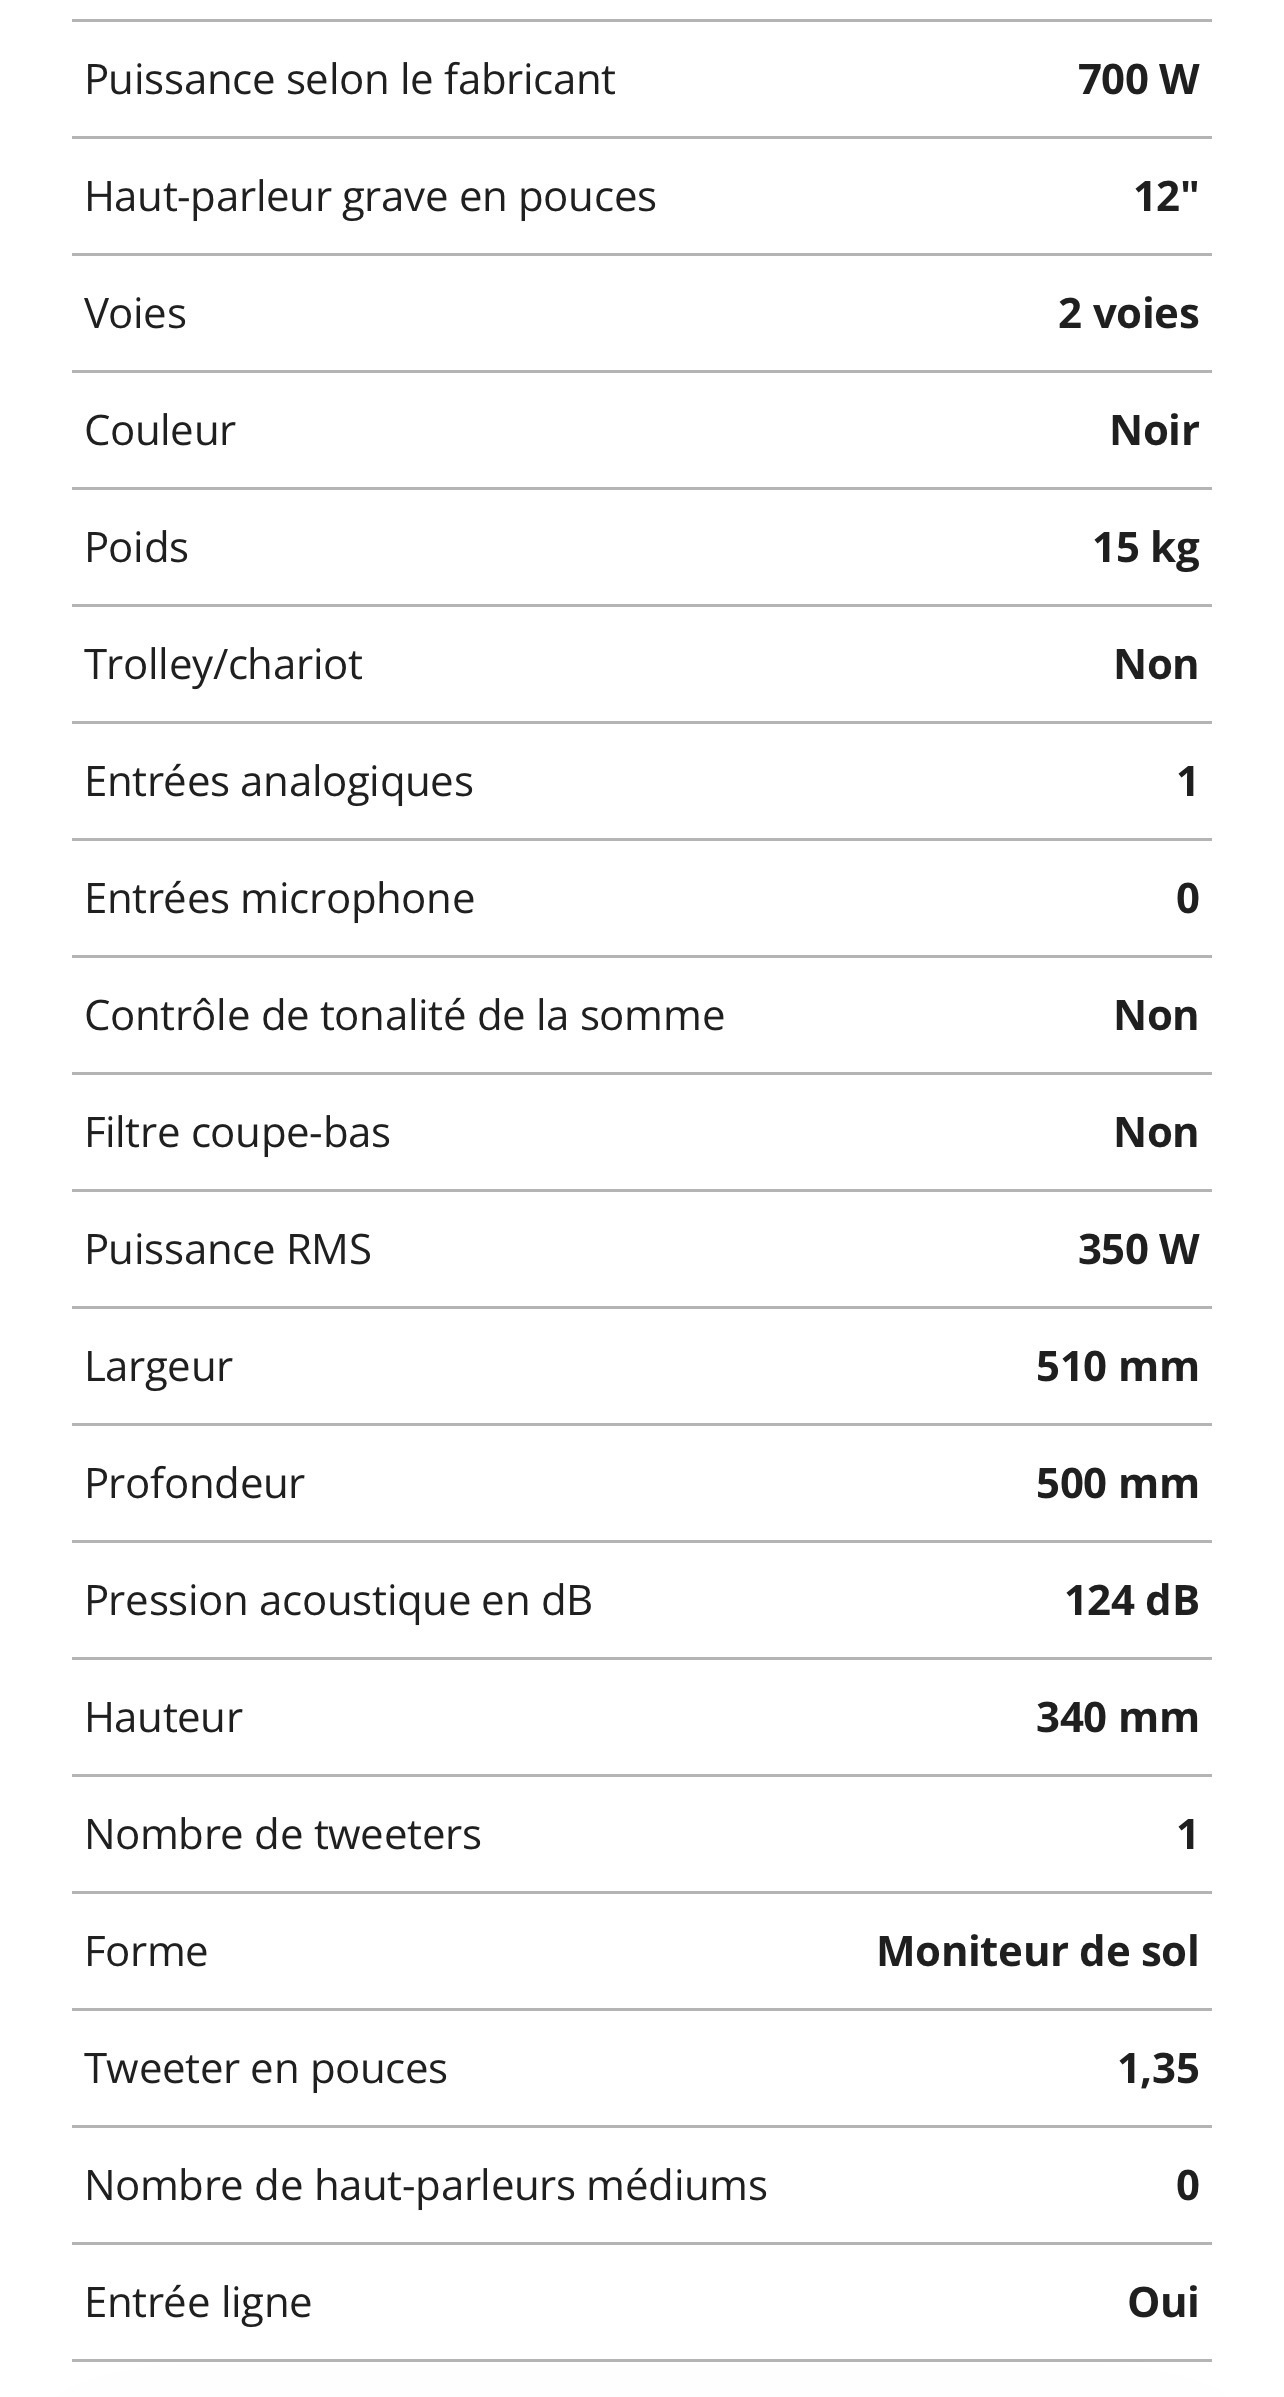Image resolution: width=1284 pixels, height=2397 pixels.
Task: Click the Entrées analogiques label
Action: pos(279,782)
